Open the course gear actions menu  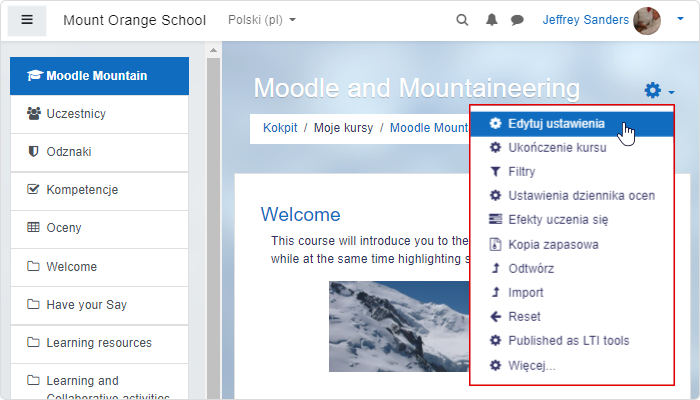(659, 90)
